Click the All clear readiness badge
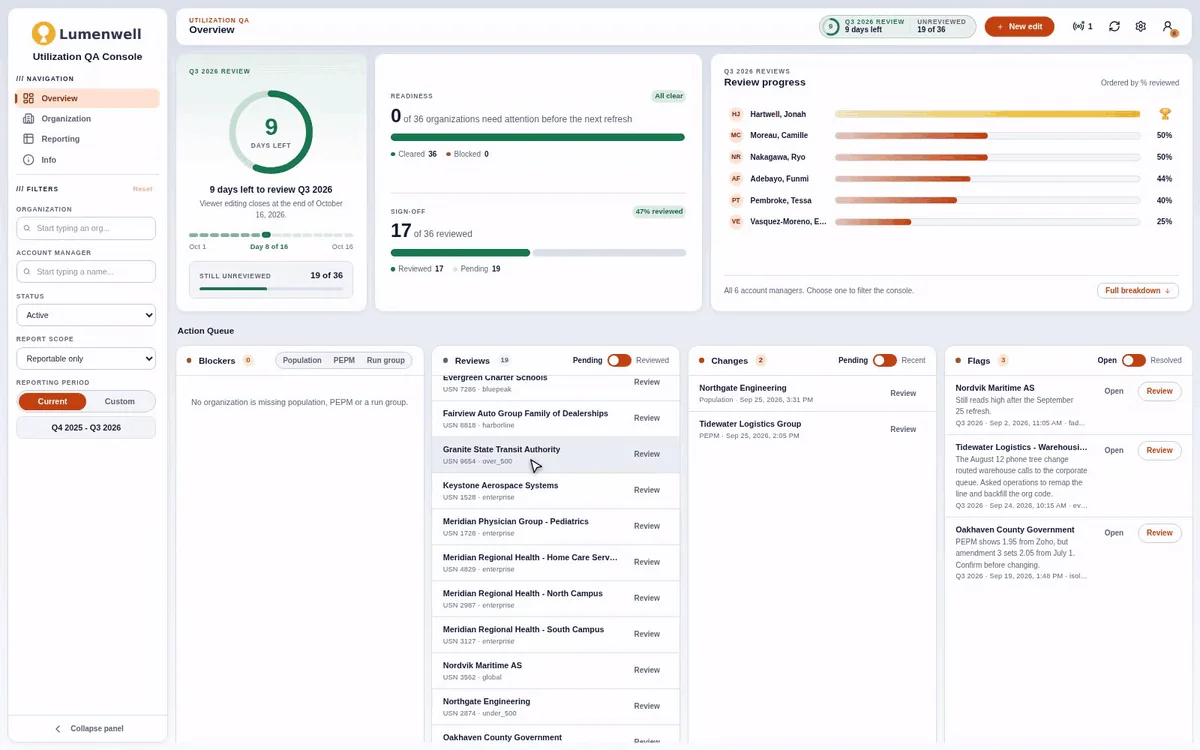 [x=668, y=96]
